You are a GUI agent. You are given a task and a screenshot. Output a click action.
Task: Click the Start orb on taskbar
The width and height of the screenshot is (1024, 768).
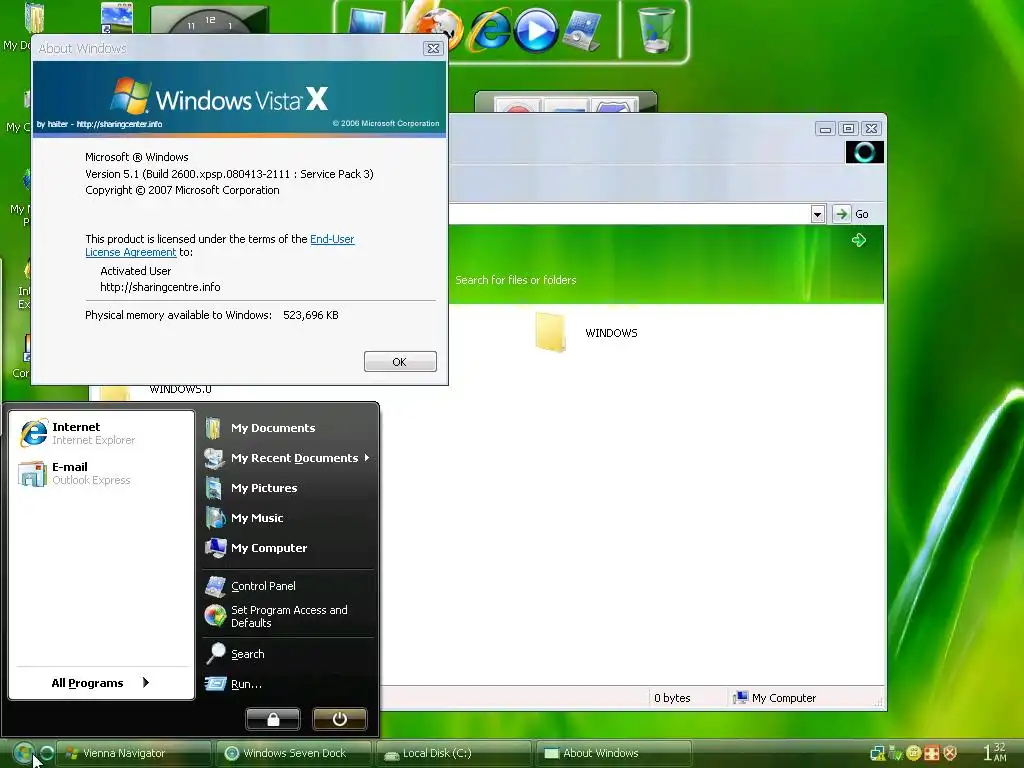click(24, 753)
